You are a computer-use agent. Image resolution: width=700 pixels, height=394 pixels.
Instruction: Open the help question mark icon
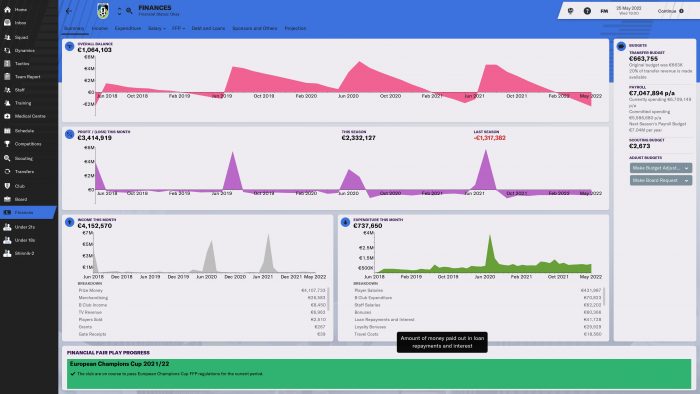587,11
